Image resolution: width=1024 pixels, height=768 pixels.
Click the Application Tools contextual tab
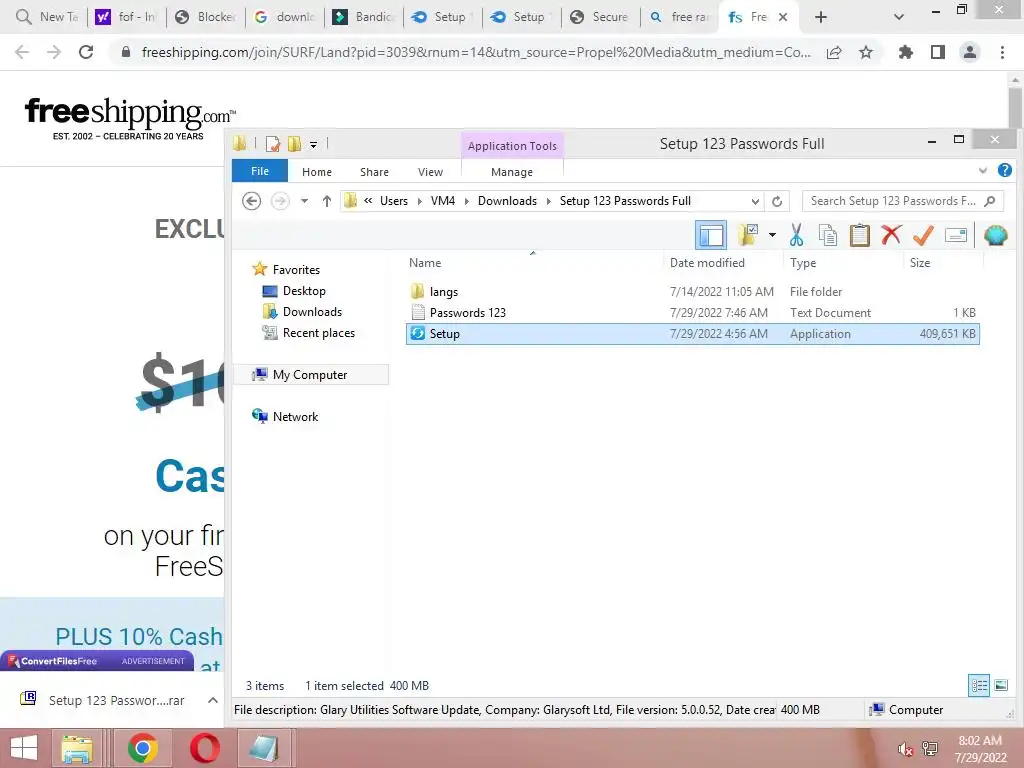coord(512,146)
